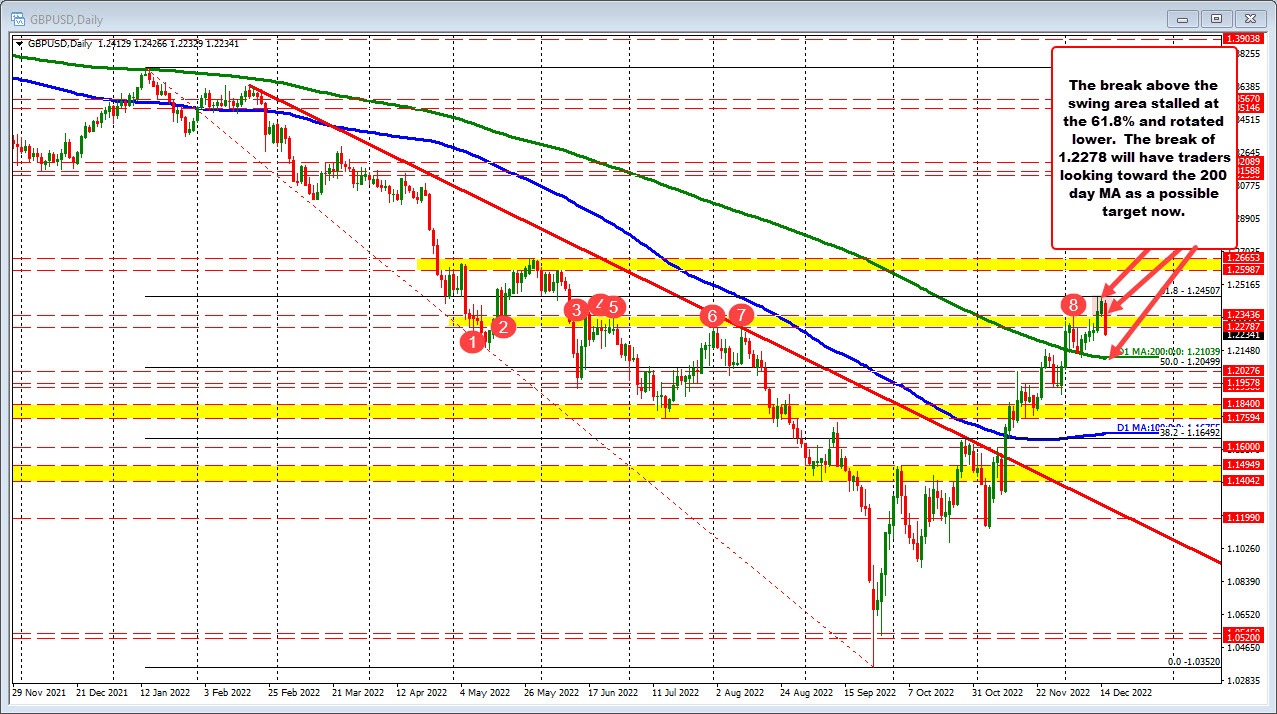Click red marker 3 in the June swing area

click(576, 311)
